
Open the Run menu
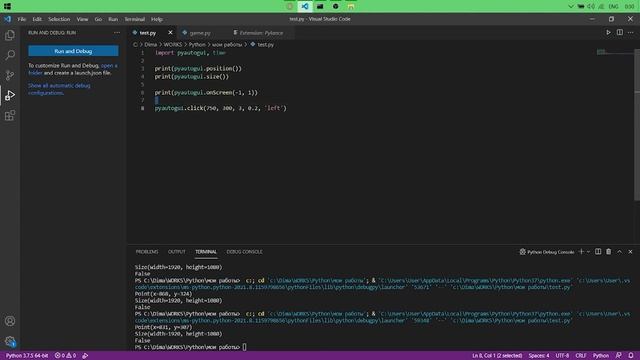tap(113, 19)
